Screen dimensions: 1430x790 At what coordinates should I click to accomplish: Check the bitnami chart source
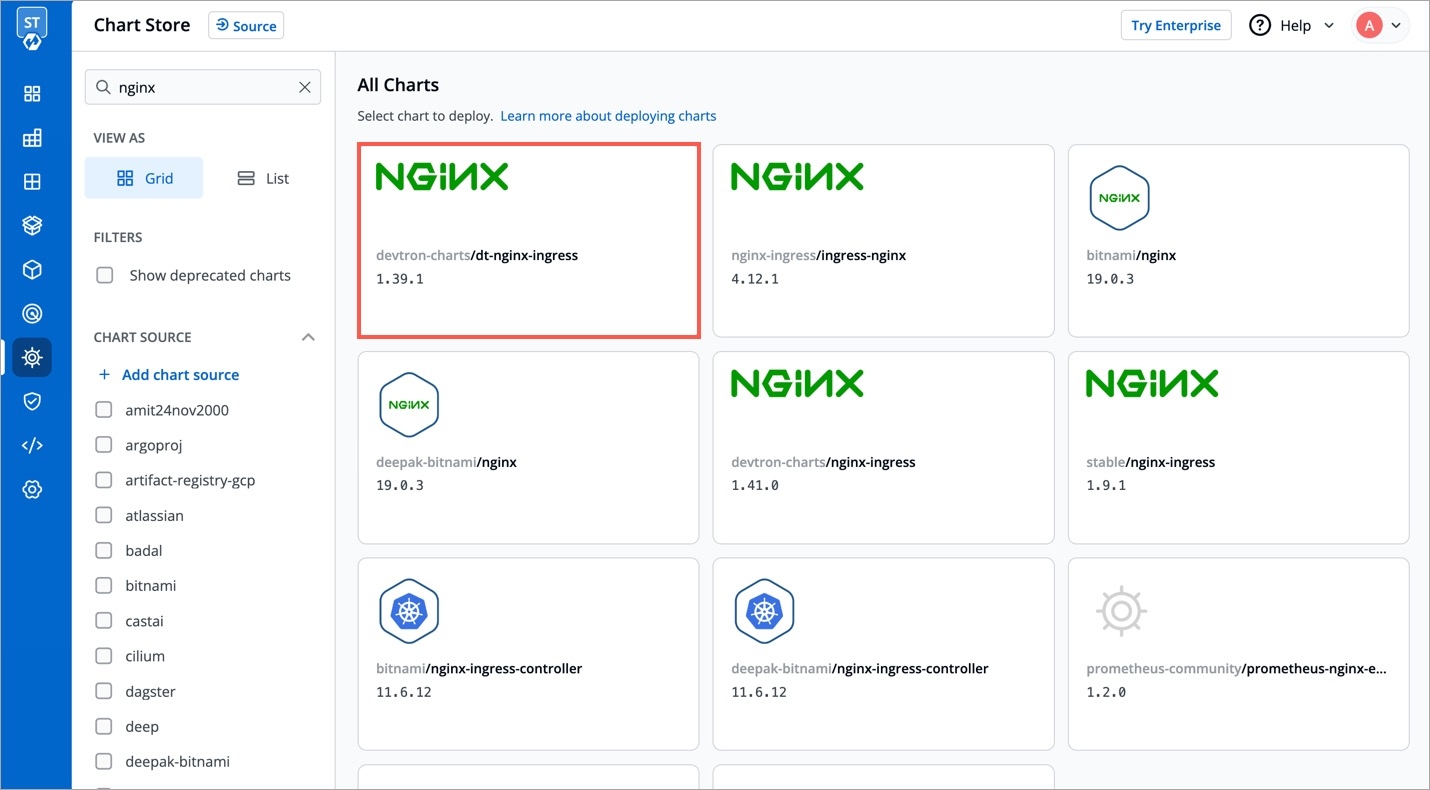coord(104,586)
